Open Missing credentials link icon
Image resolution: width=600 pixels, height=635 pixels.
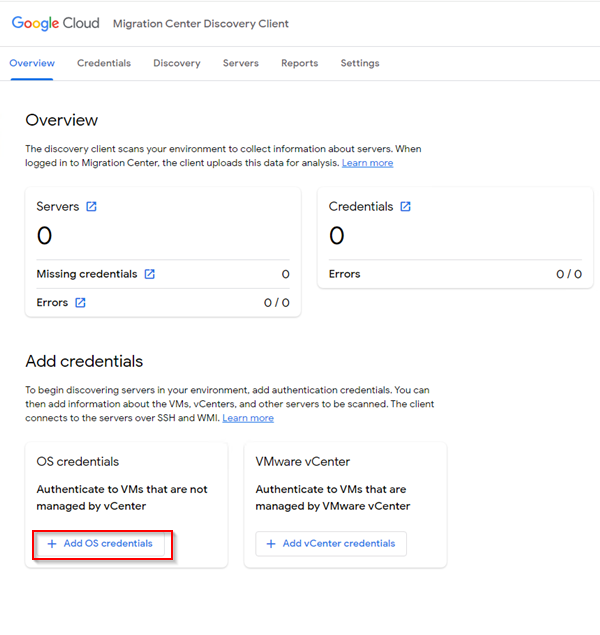click(150, 274)
